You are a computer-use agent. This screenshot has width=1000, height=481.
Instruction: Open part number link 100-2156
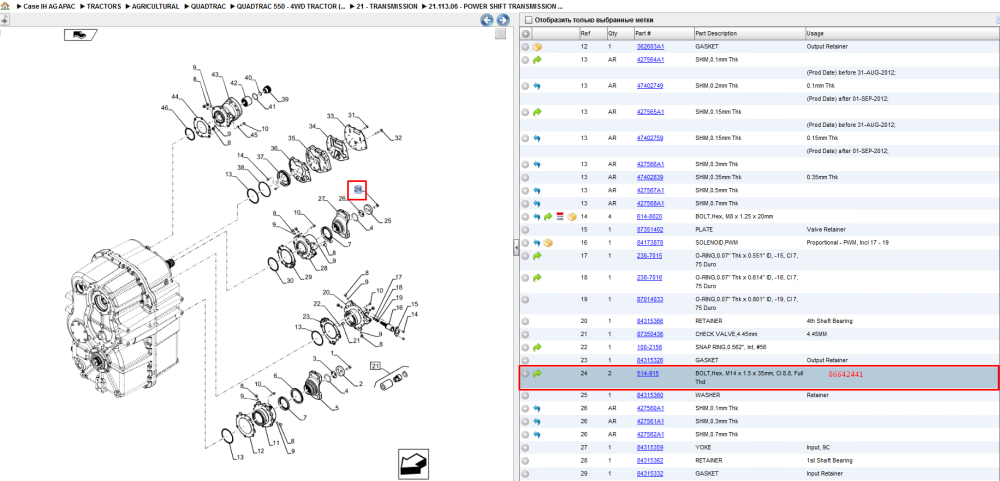click(647, 348)
